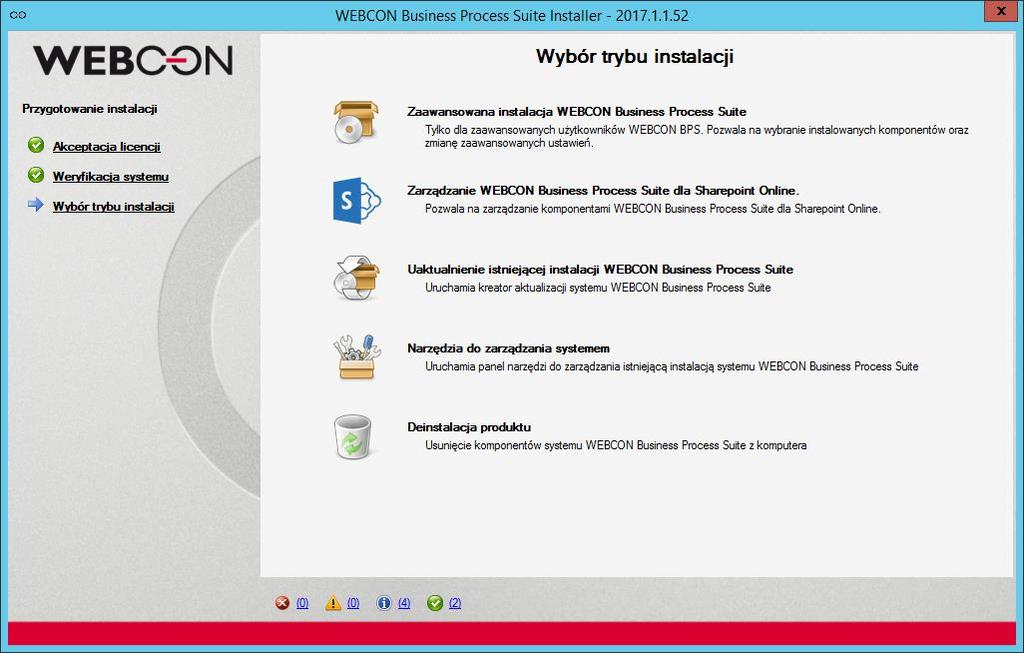The image size is (1024, 653).
Task: Click the system management toolbox icon
Action: tap(357, 357)
